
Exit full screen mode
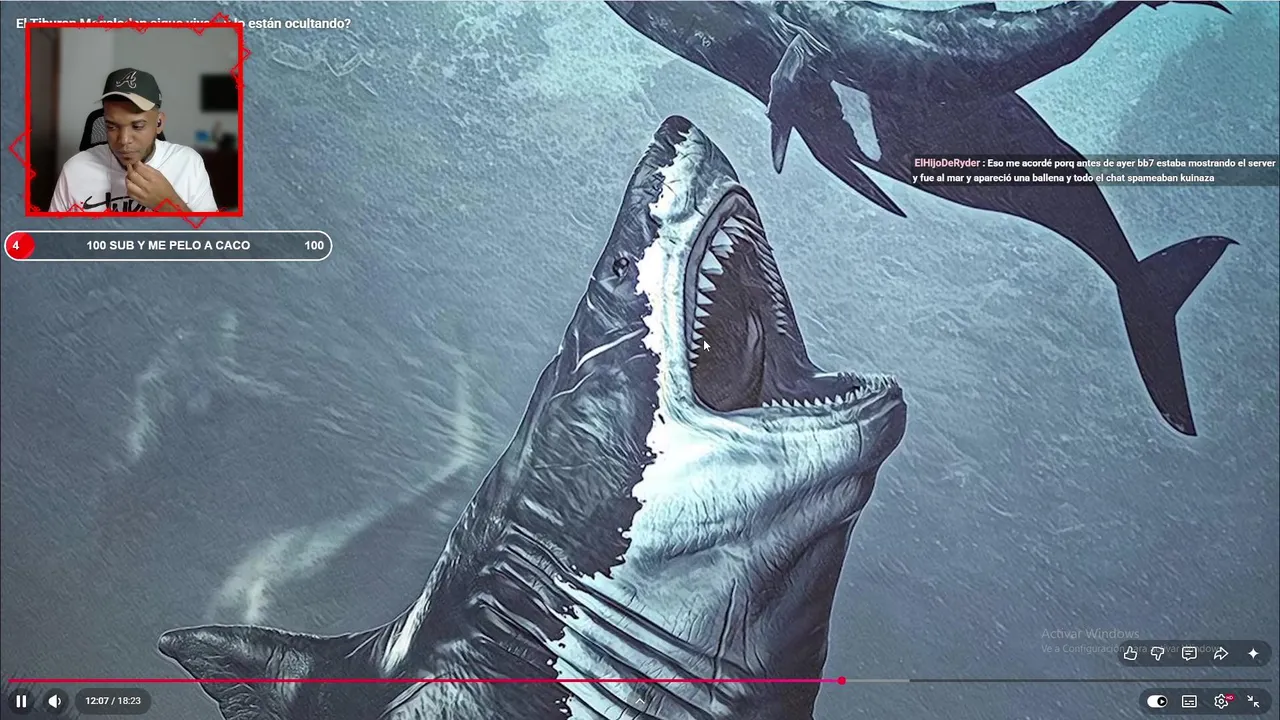coord(1253,701)
